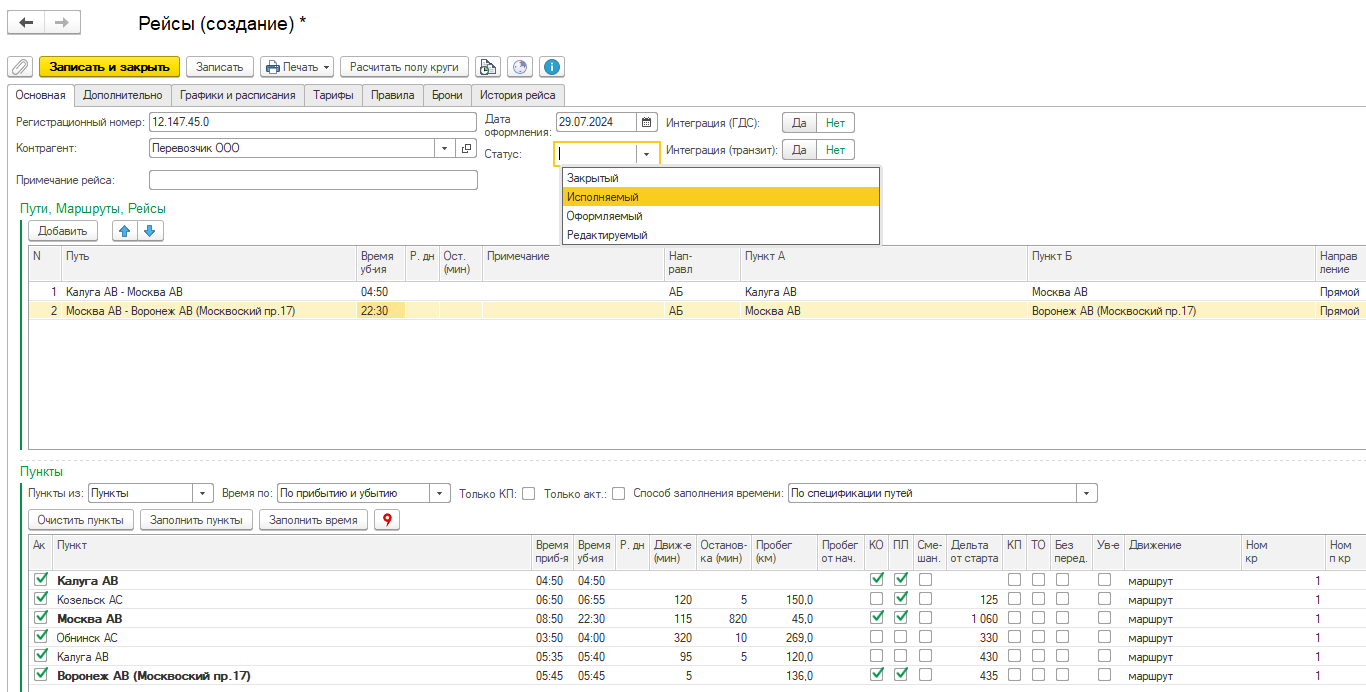
Task: Open the Способ заполнения времени dropdown
Action: 1086,493
